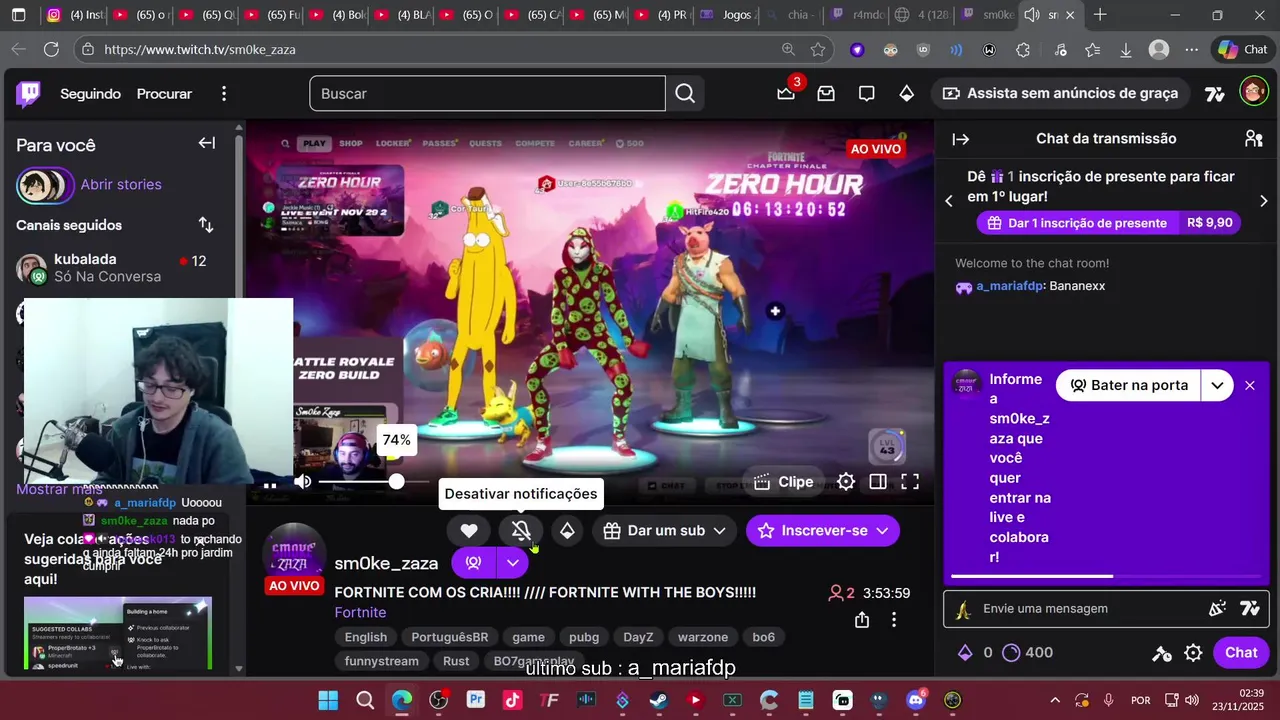Create a clip with the Clipe button
Screen dimensions: 1280x720
point(783,482)
